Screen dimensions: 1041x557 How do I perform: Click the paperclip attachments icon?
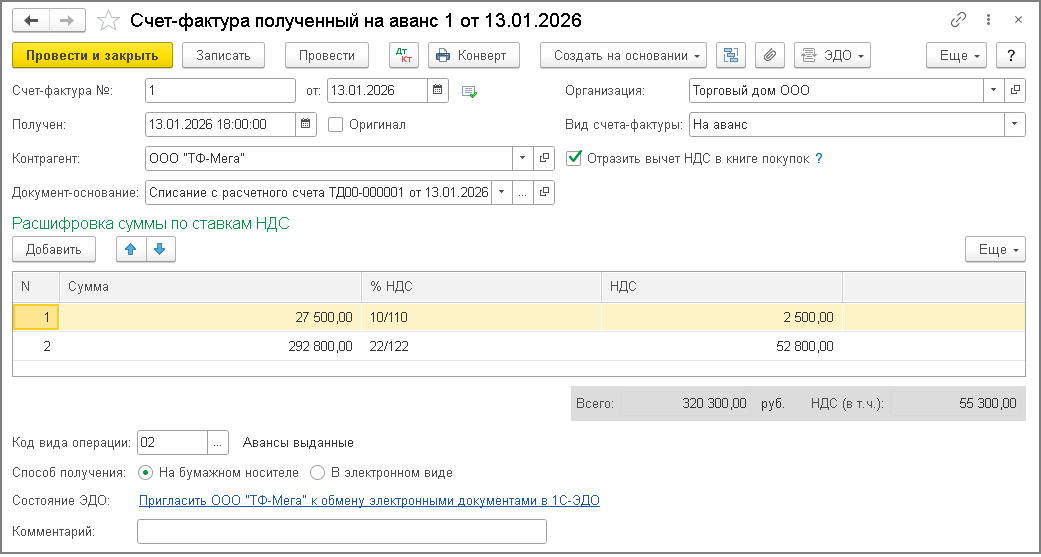769,55
